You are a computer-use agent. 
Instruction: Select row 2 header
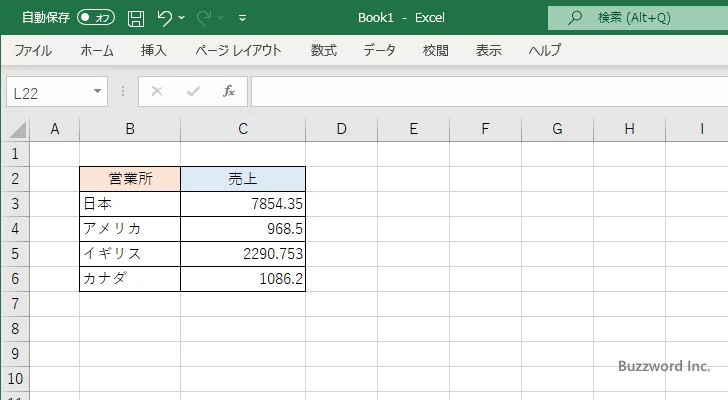pyautogui.click(x=15, y=179)
